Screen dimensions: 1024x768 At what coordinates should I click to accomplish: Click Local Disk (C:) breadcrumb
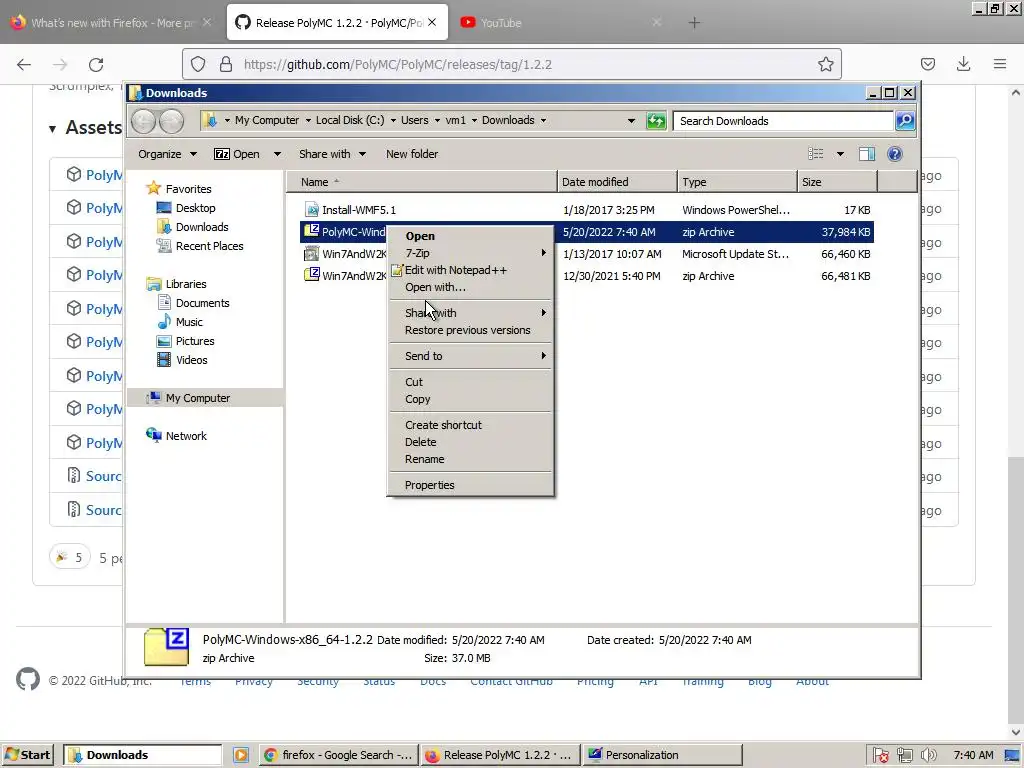pyautogui.click(x=350, y=120)
